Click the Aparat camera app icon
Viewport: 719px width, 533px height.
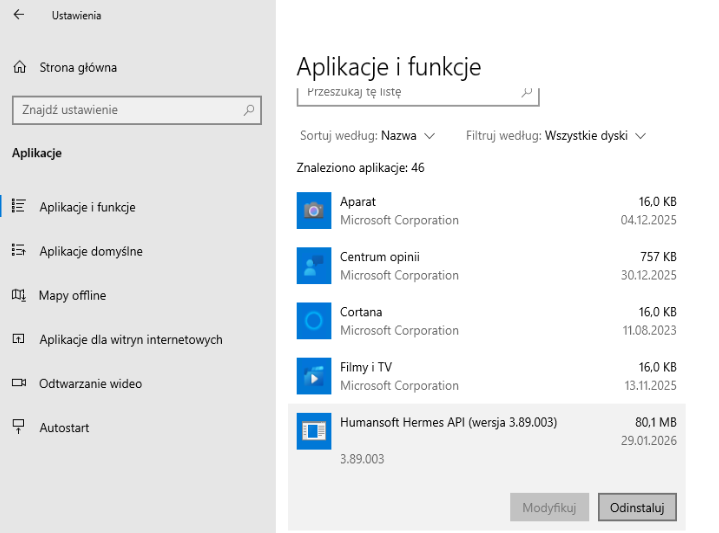[x=314, y=211]
